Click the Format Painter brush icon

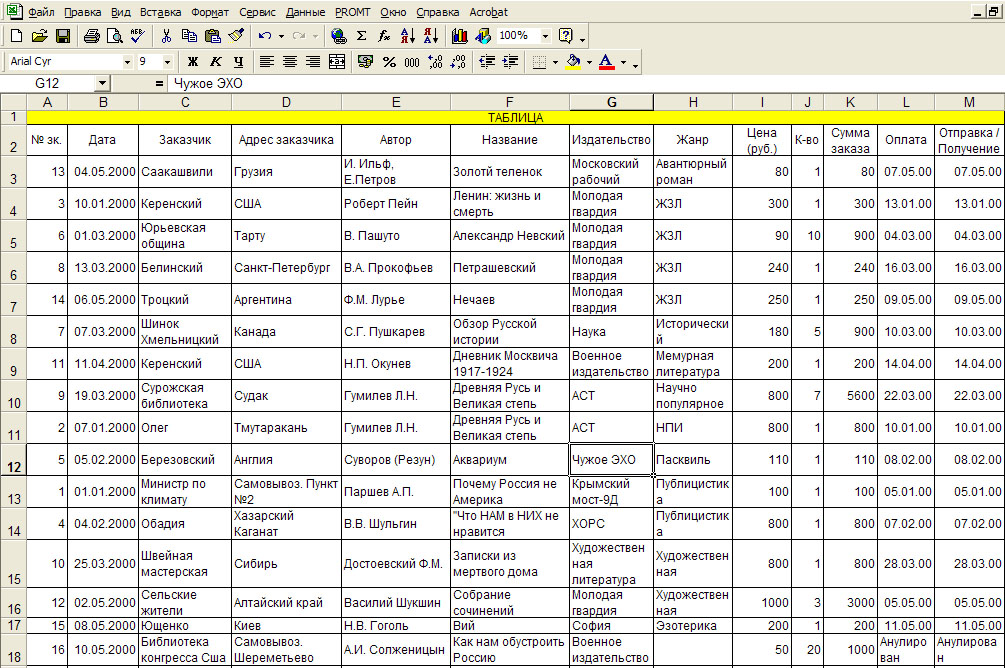[236, 36]
